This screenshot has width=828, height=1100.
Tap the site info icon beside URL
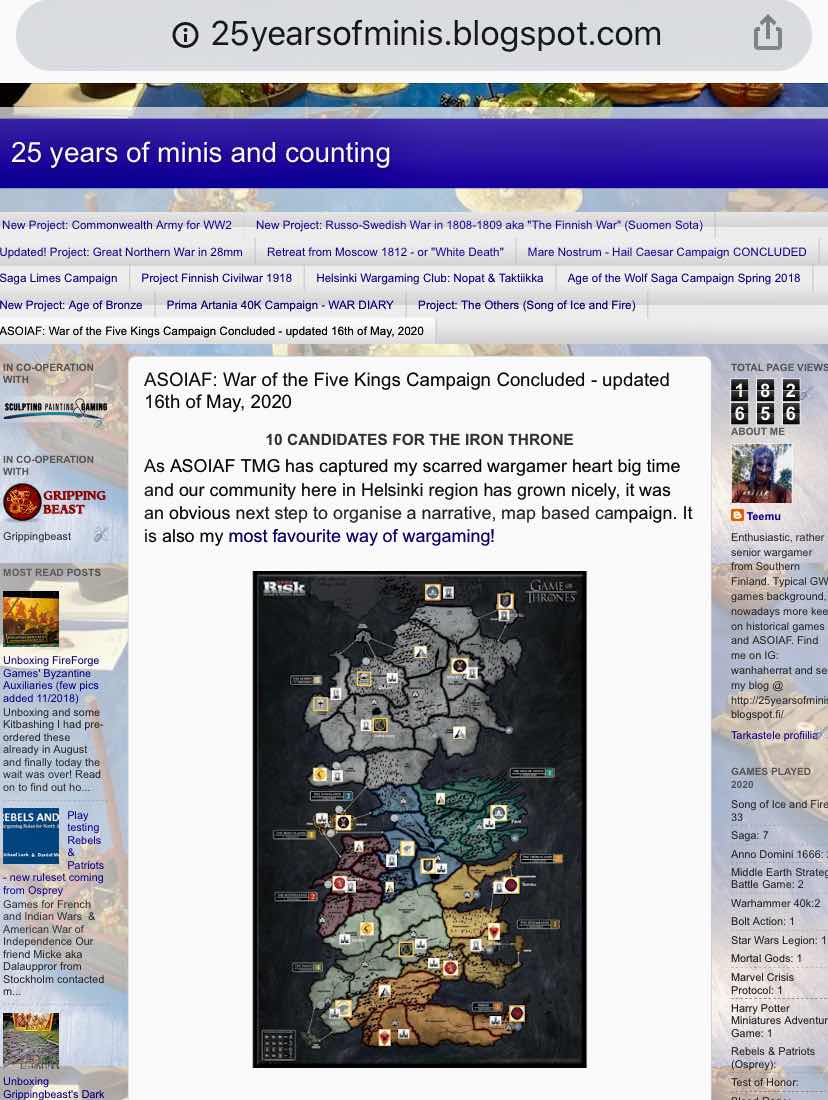[x=185, y=34]
